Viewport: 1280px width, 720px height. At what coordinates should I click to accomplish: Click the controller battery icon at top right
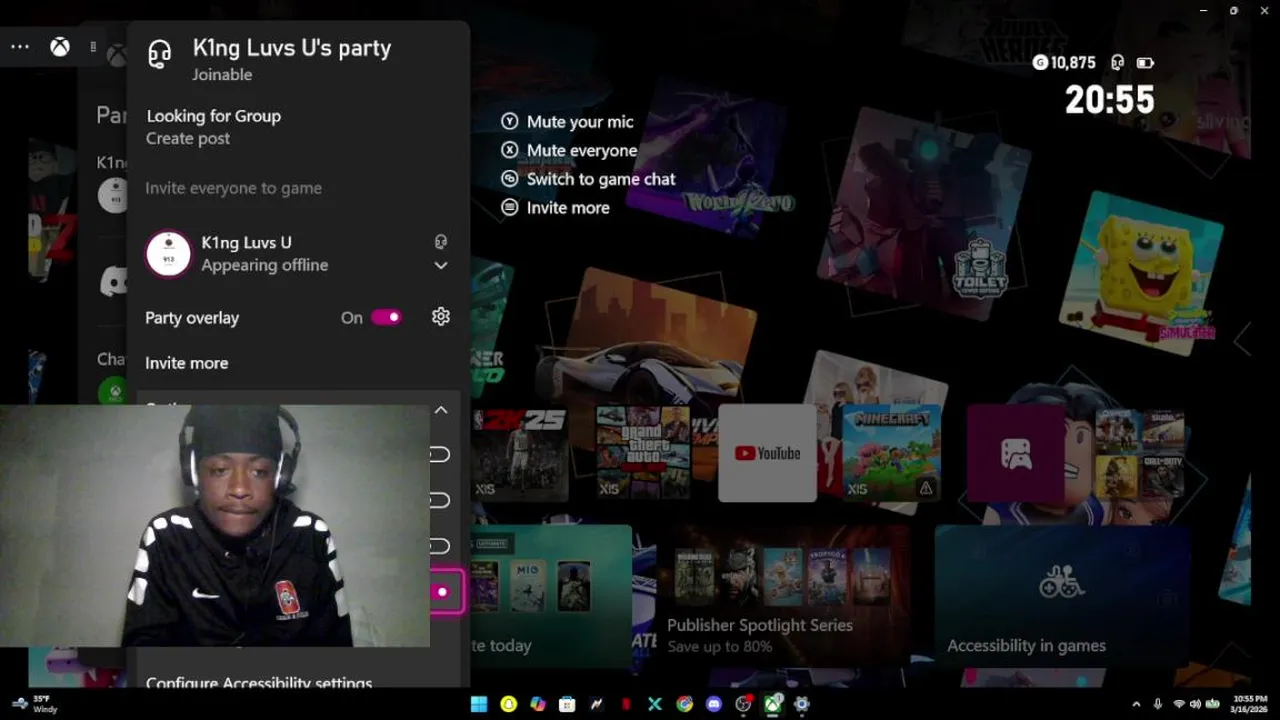[x=1145, y=62]
